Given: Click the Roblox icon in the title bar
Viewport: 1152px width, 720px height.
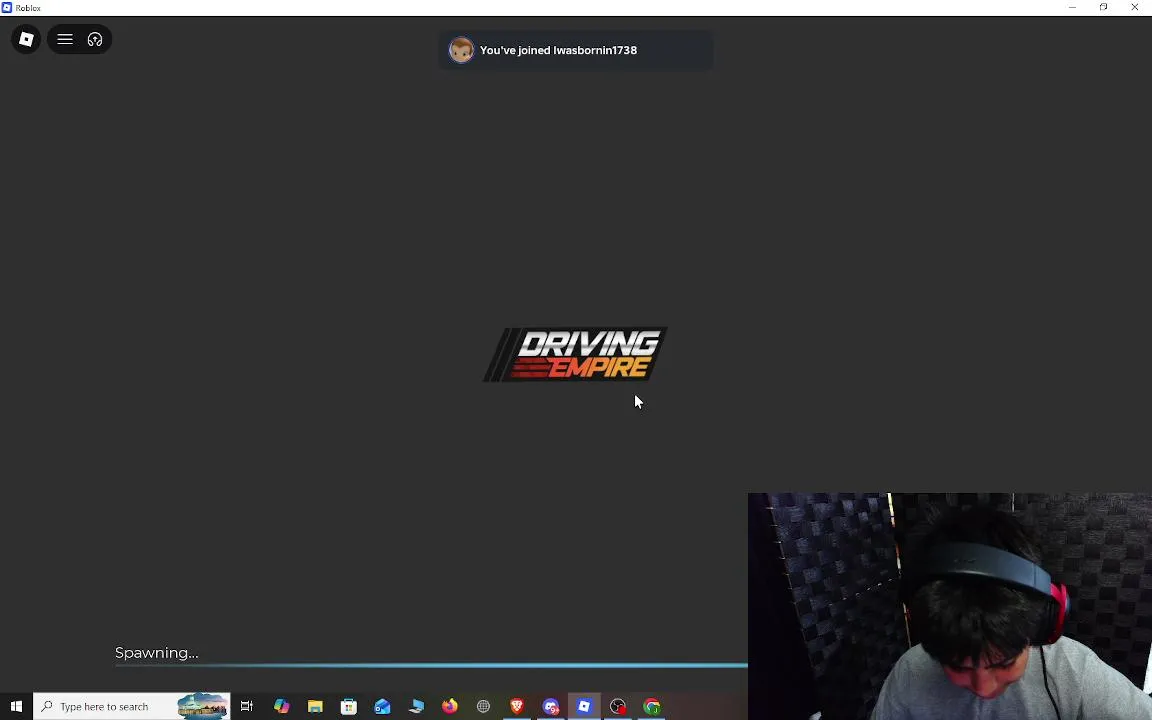Looking at the screenshot, I should (7, 7).
